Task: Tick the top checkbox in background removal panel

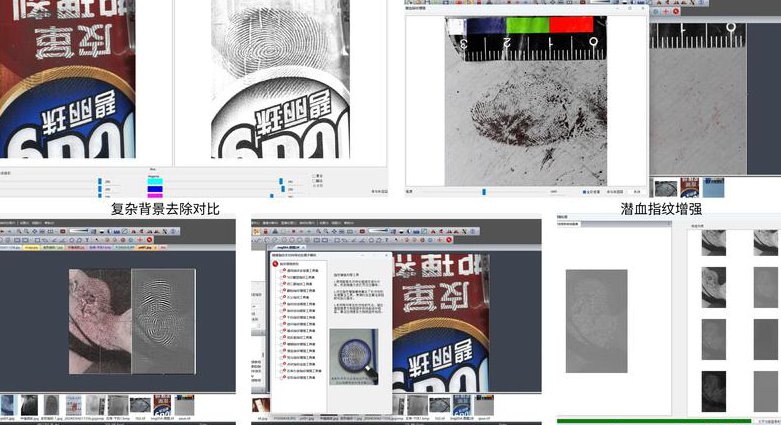Action: 315,176
